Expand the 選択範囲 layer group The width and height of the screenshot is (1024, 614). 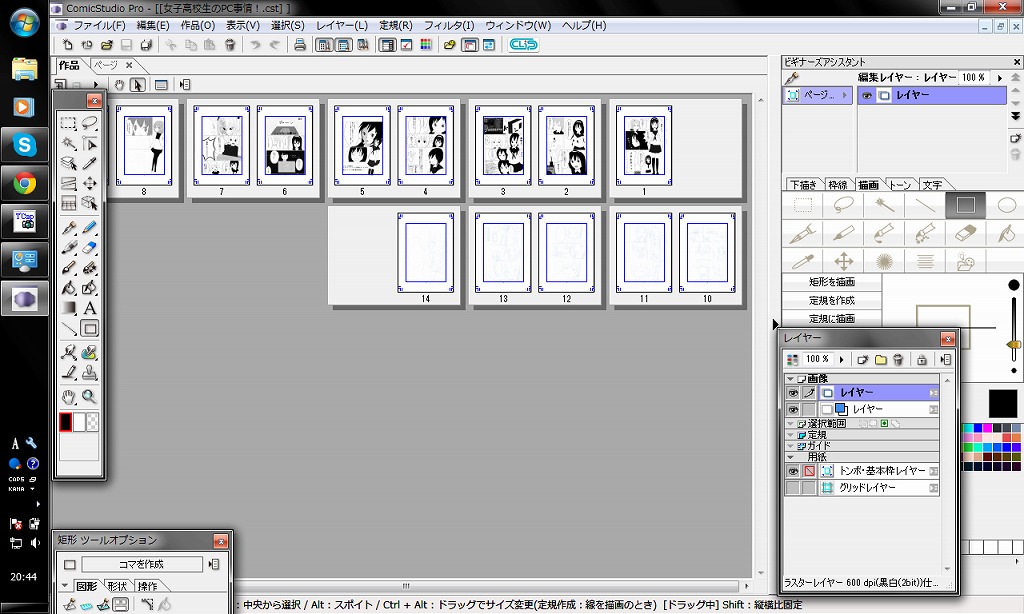[790, 424]
